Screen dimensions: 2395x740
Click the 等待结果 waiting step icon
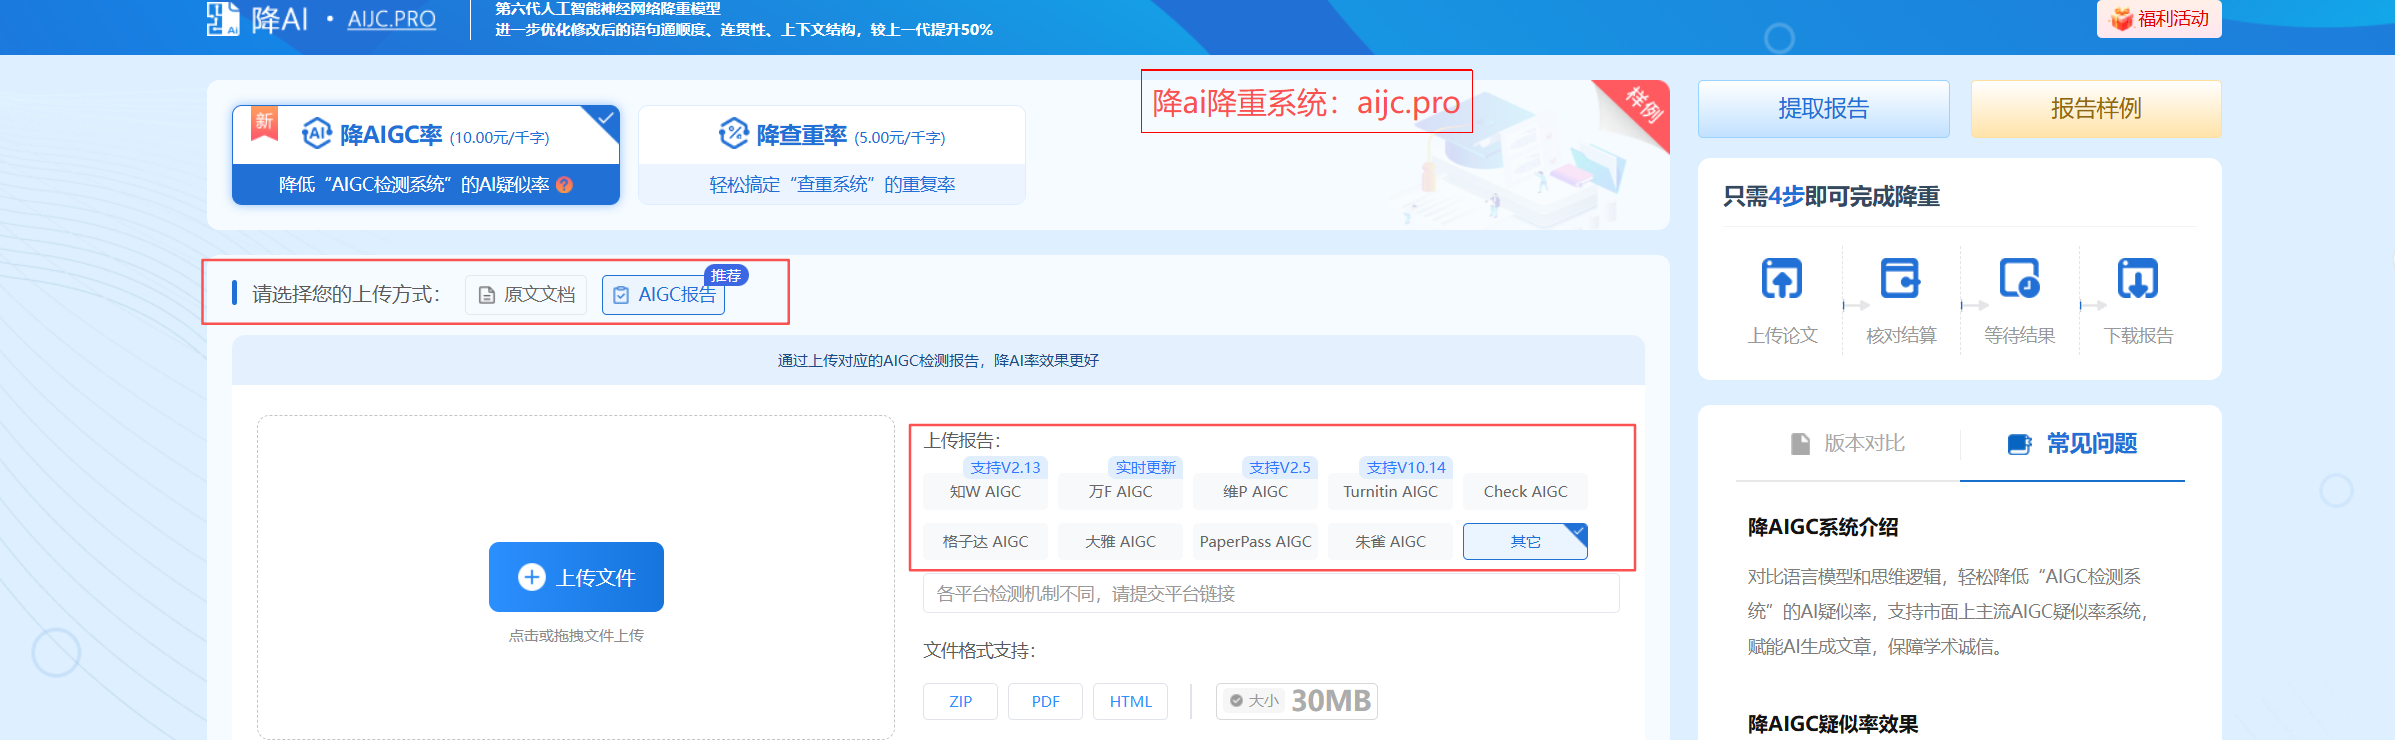[2019, 279]
